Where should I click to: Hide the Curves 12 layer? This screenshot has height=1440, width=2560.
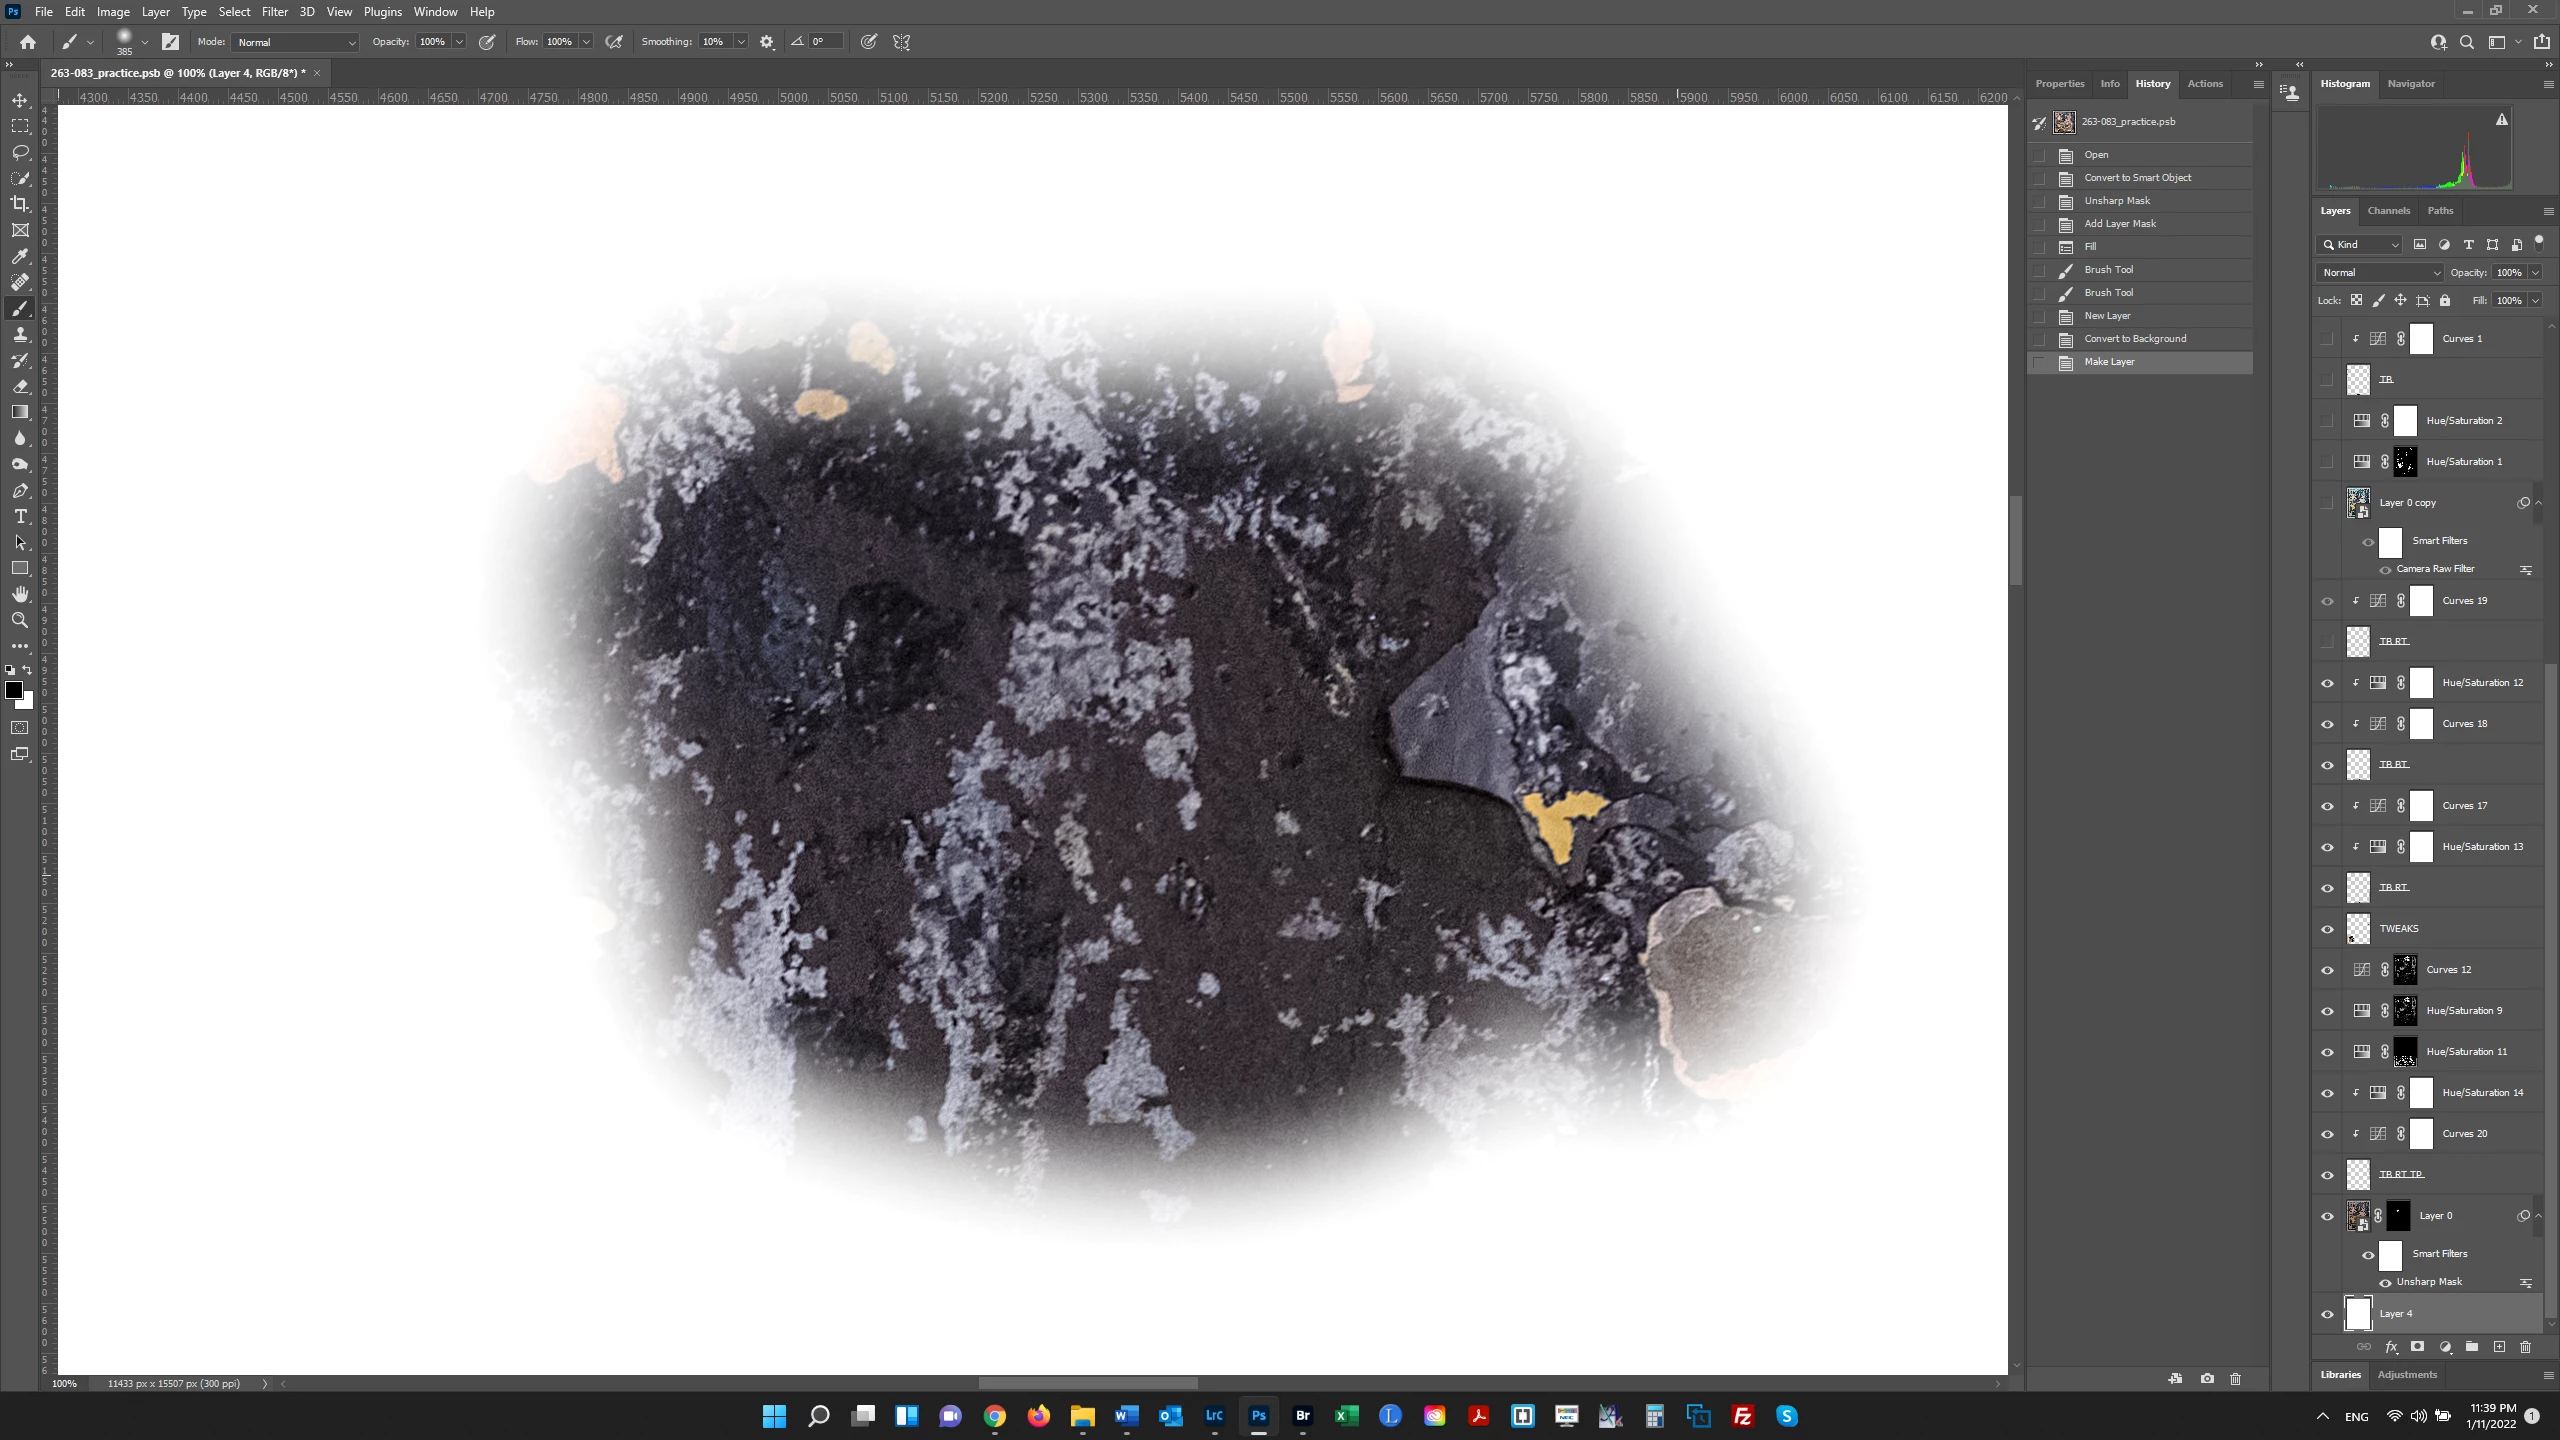tap(2327, 970)
